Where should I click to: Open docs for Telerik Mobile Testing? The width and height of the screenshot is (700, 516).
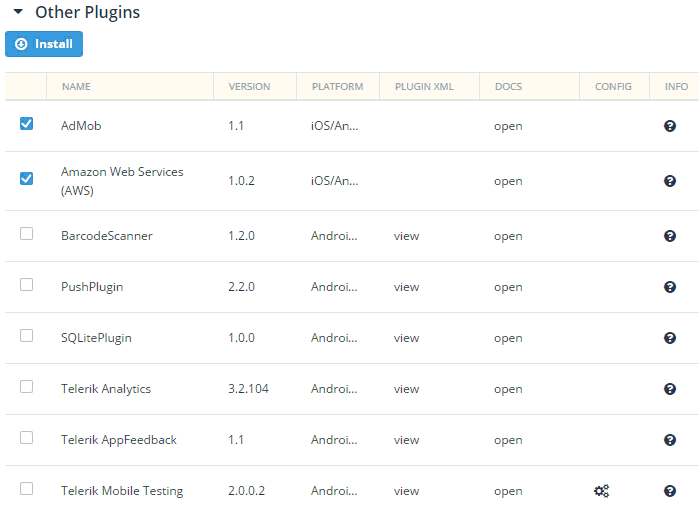click(508, 492)
